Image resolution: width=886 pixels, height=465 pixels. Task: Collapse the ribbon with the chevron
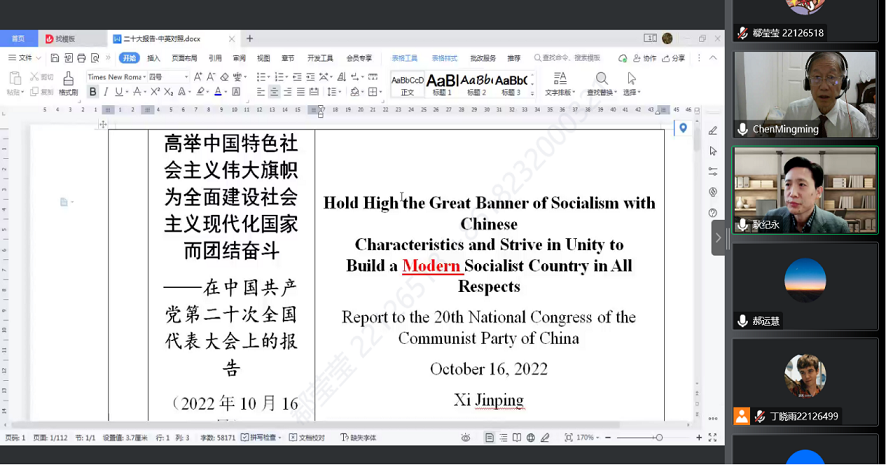point(713,58)
